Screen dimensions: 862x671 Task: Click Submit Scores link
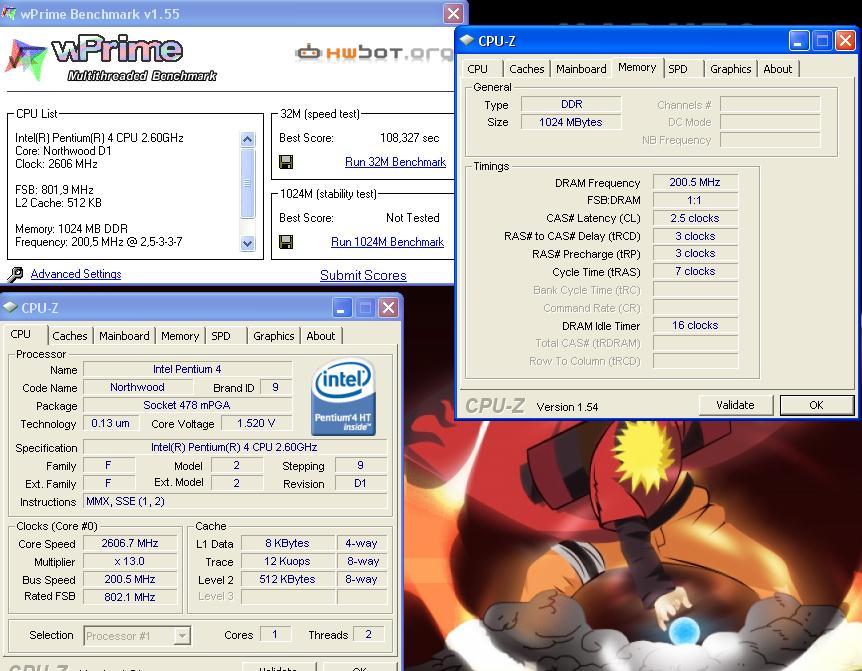point(363,275)
